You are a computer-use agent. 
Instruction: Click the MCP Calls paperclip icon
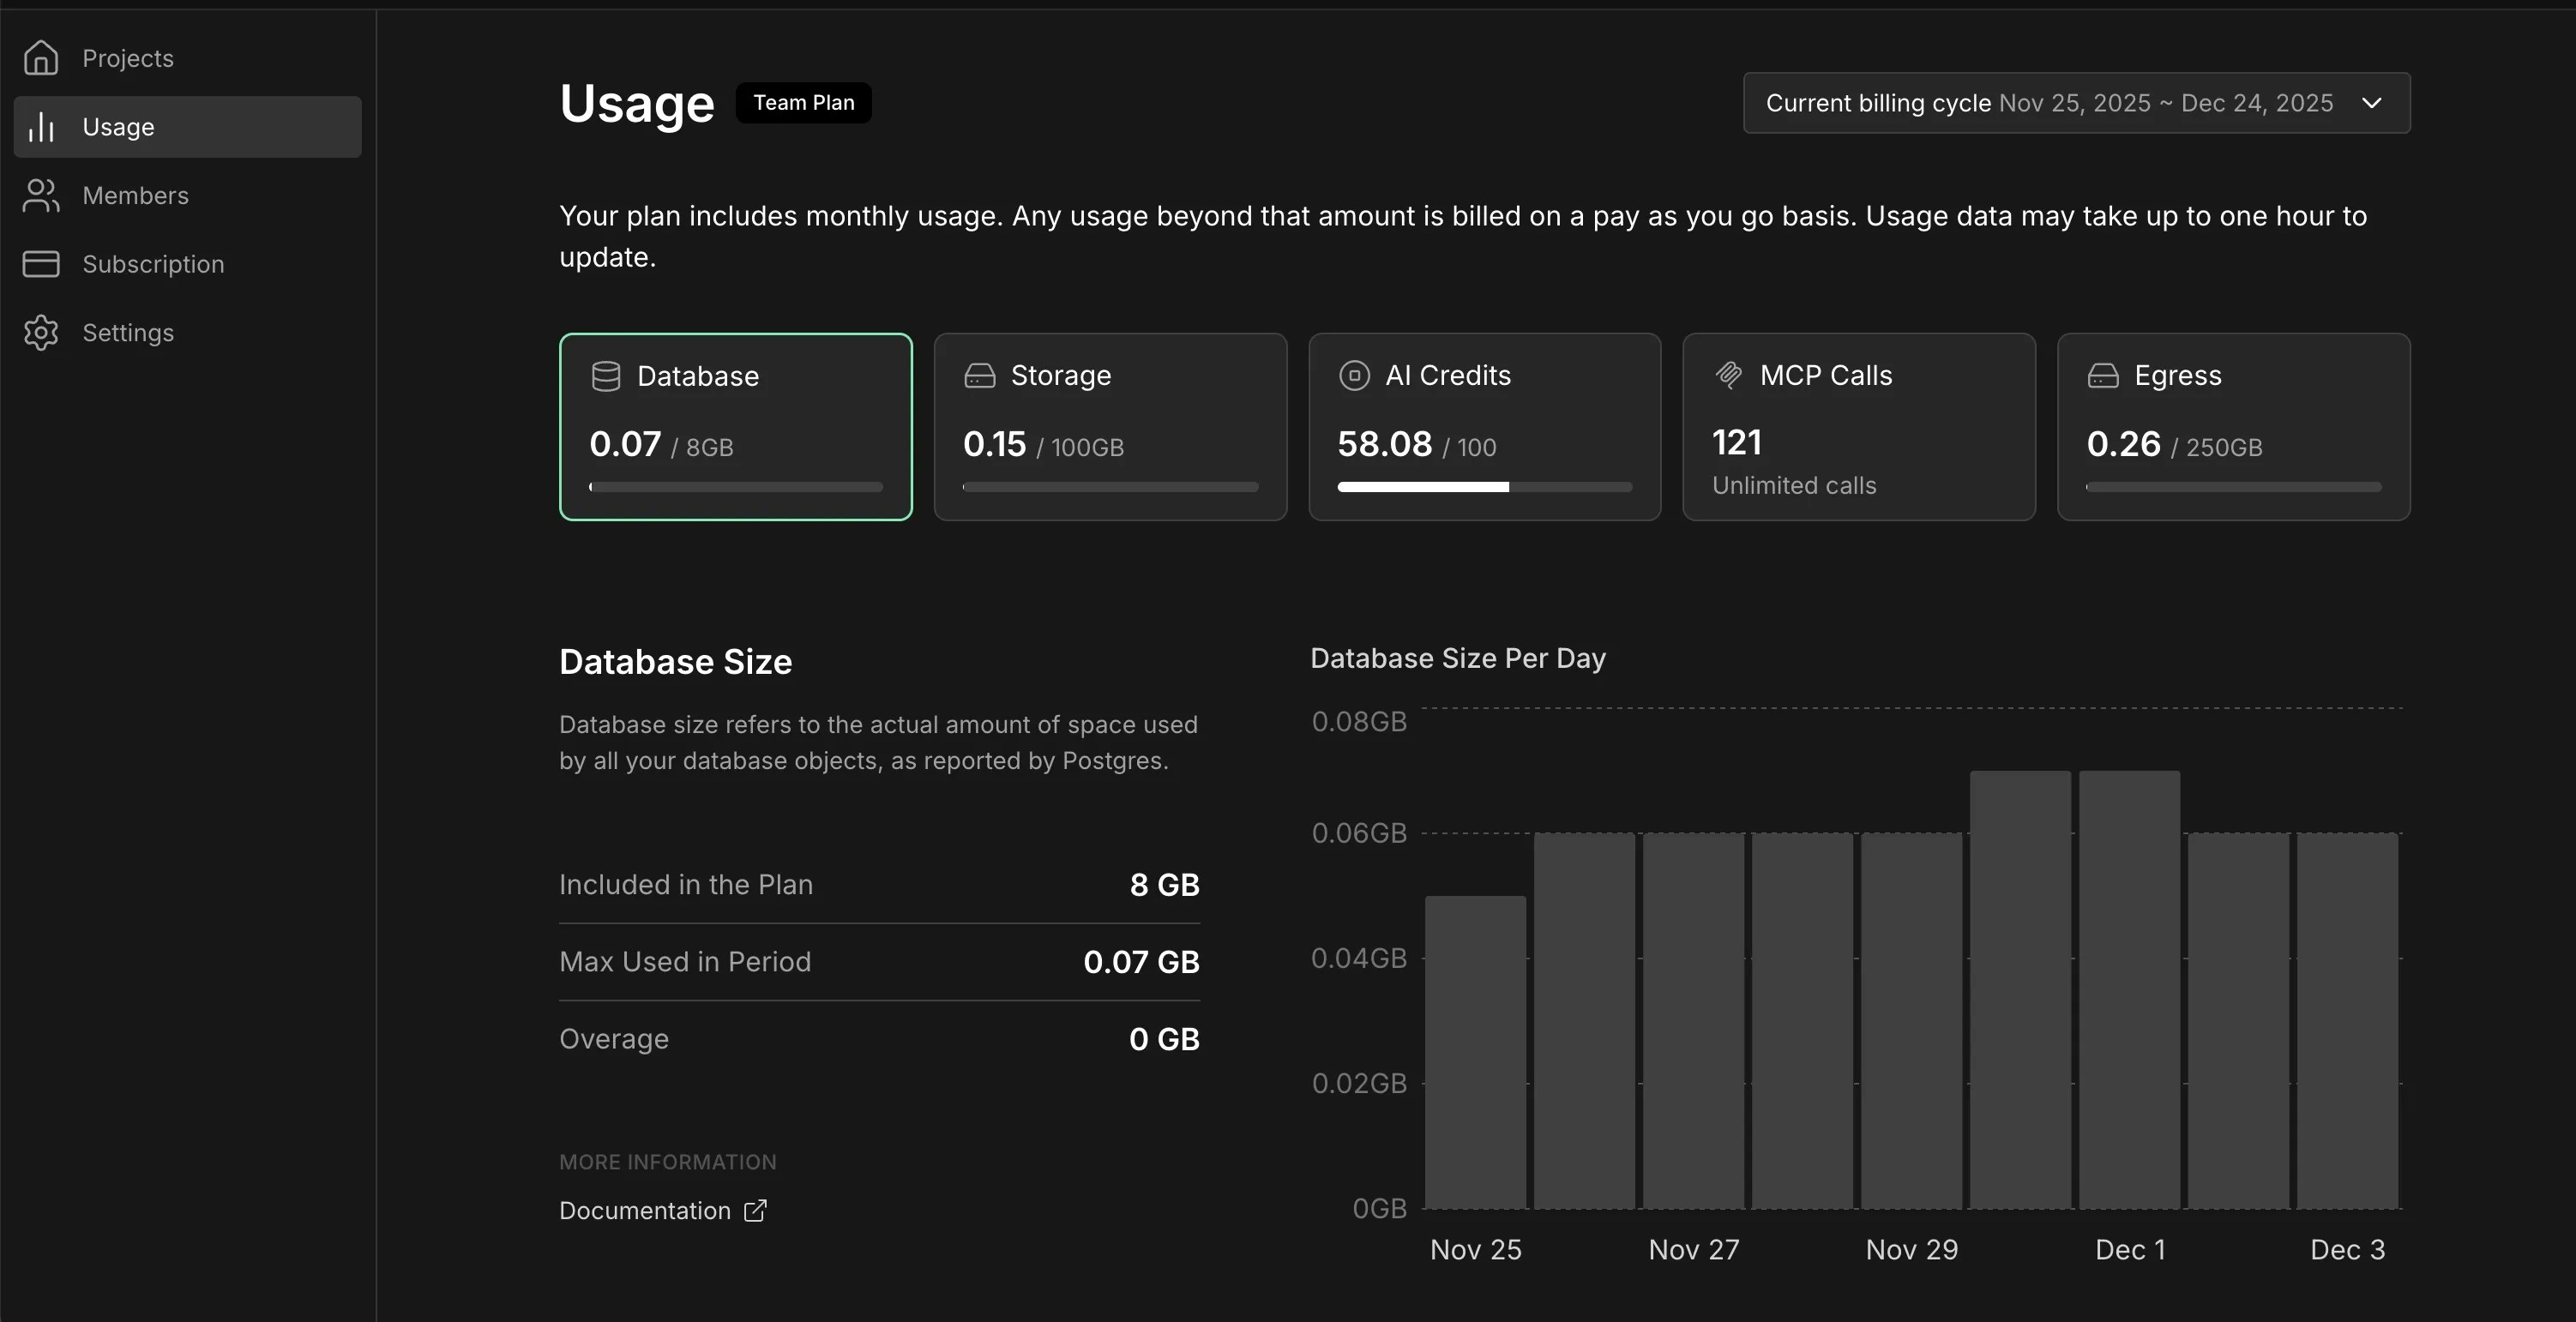[1729, 375]
